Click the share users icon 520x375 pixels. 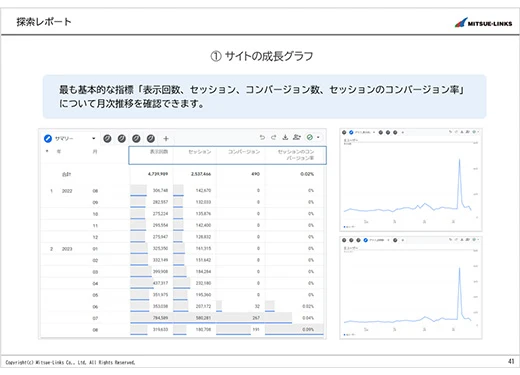pyautogui.click(x=297, y=137)
